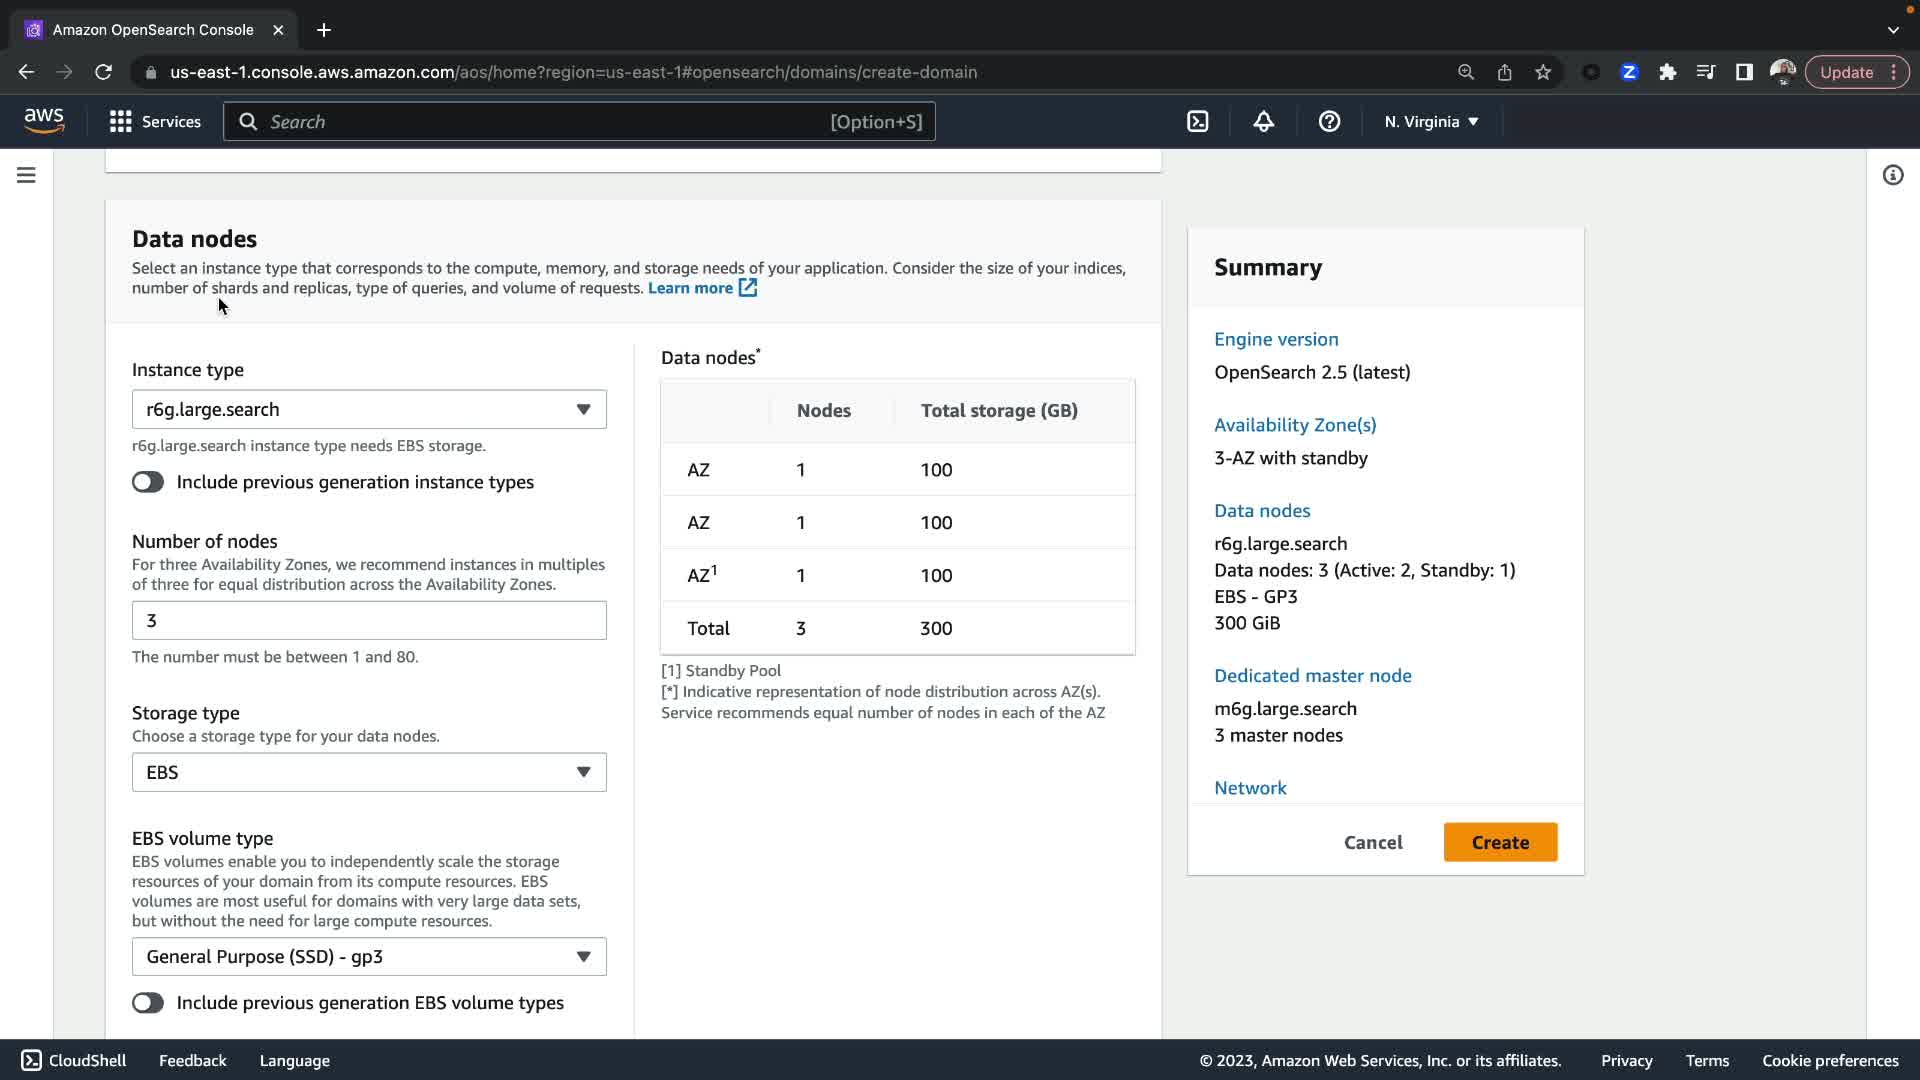Click the Cancel button in Summary
Viewport: 1920px width, 1080px height.
click(1372, 843)
